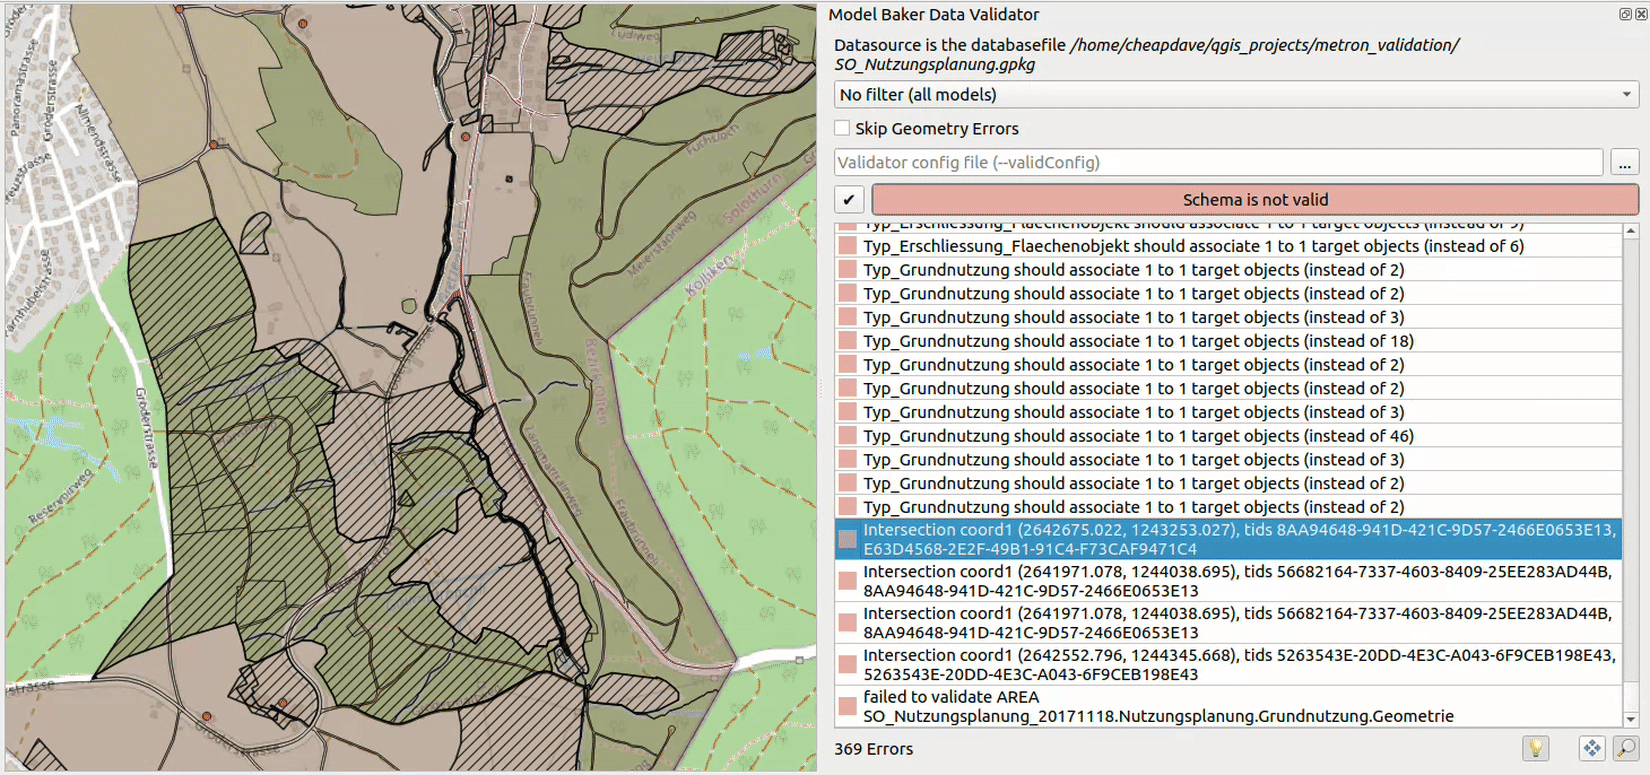Tick the 'failed to validate AREA' error checkbox
This screenshot has height=775, width=1650.
coord(848,706)
